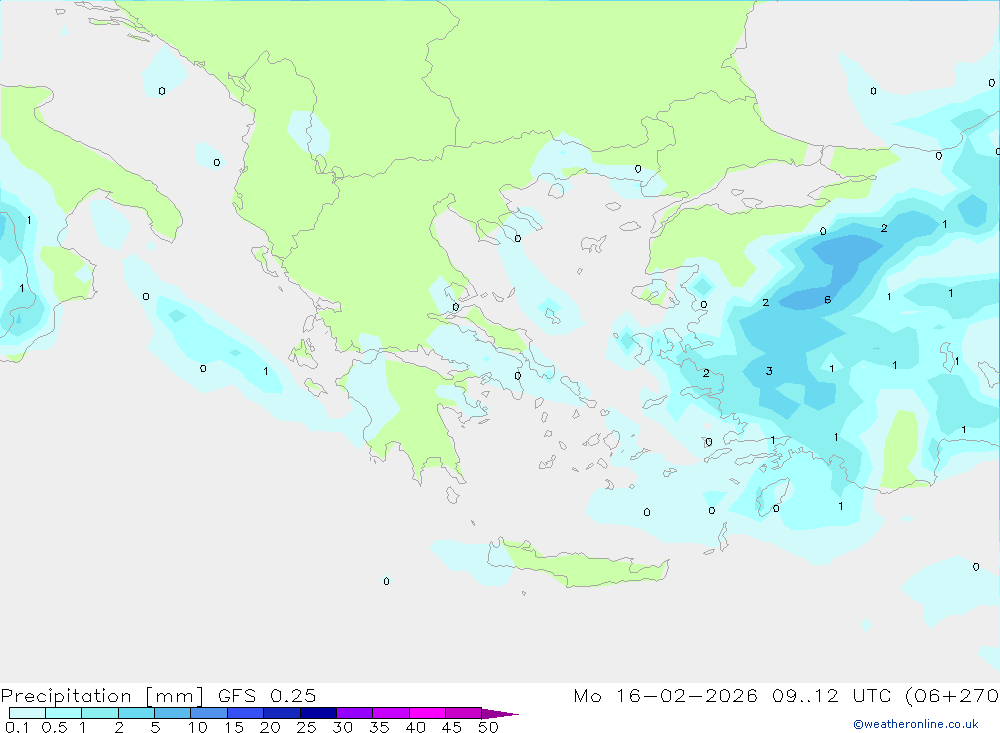Viewport: 1000px width, 733px height.
Task: Click the purple swatch between 30 and 35
Action: click(355, 713)
